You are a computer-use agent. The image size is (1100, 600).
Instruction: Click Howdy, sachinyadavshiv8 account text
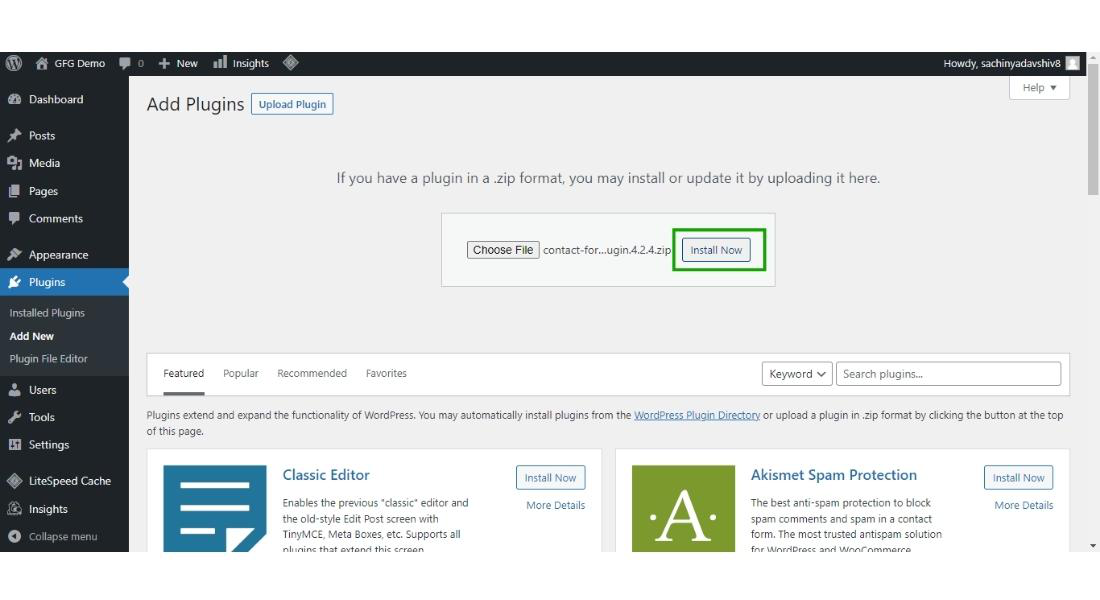[x=1002, y=63]
